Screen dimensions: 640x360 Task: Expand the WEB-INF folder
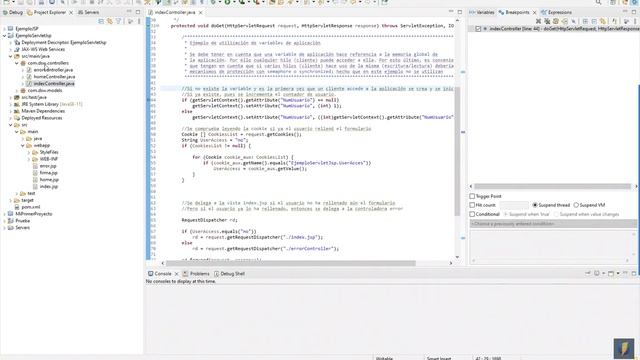[x=29, y=159]
